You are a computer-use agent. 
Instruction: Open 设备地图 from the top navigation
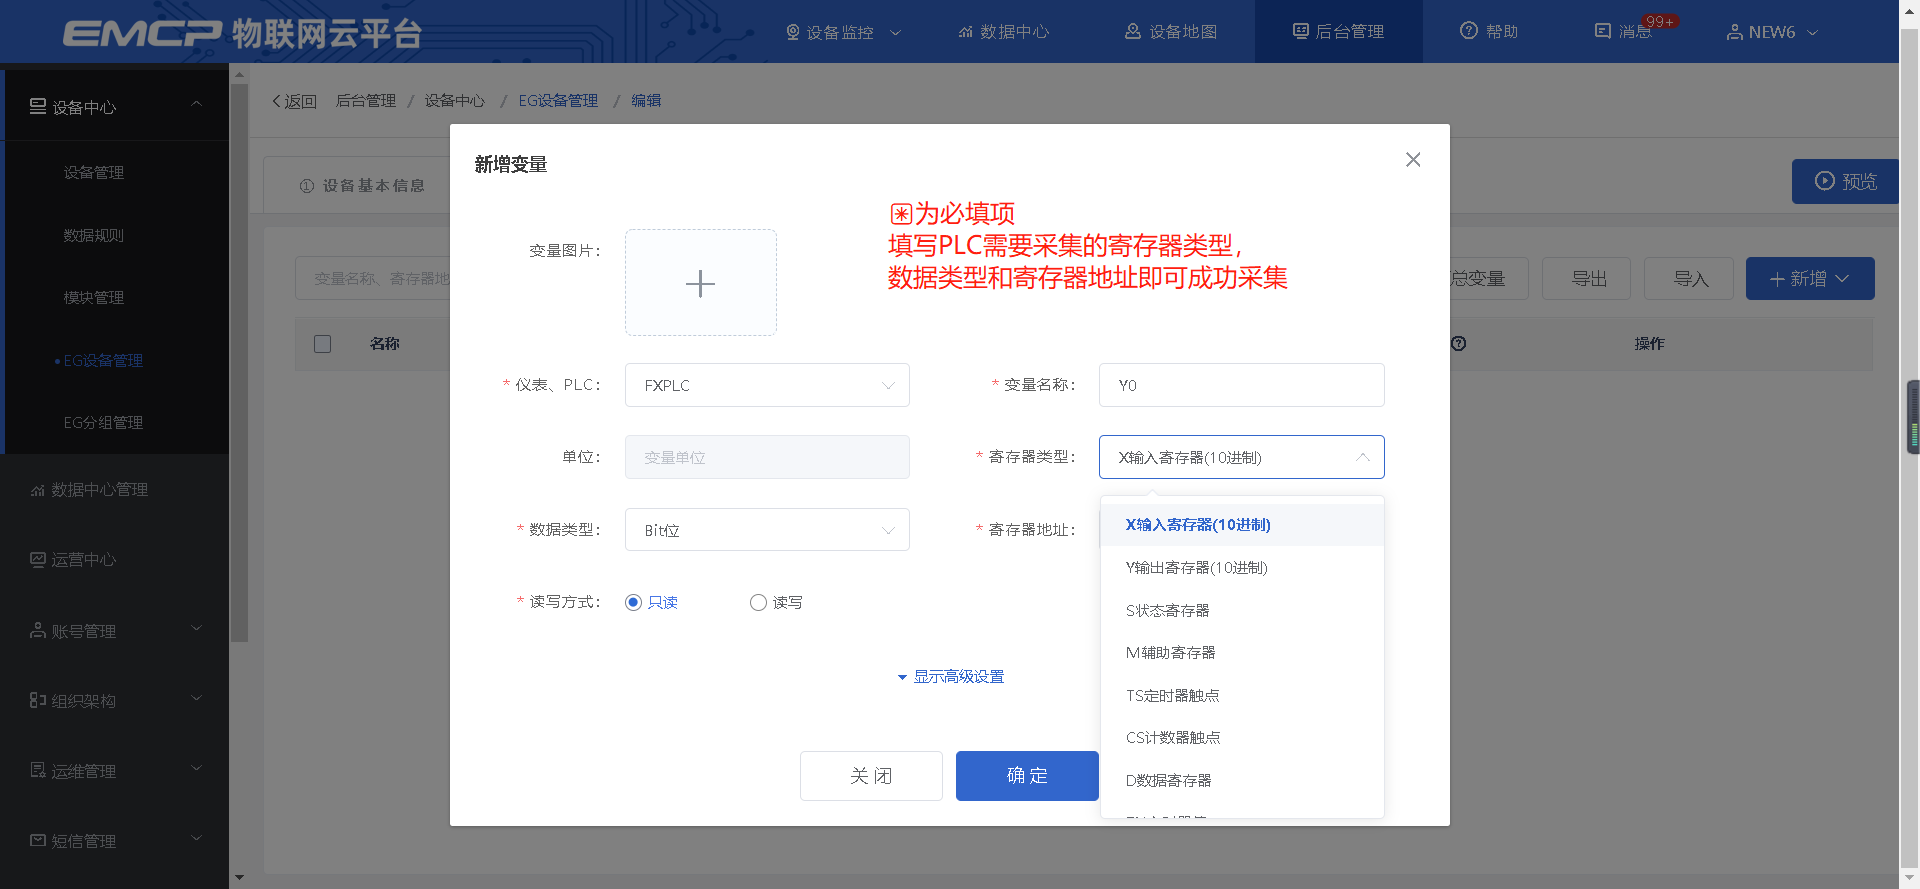pyautogui.click(x=1171, y=31)
